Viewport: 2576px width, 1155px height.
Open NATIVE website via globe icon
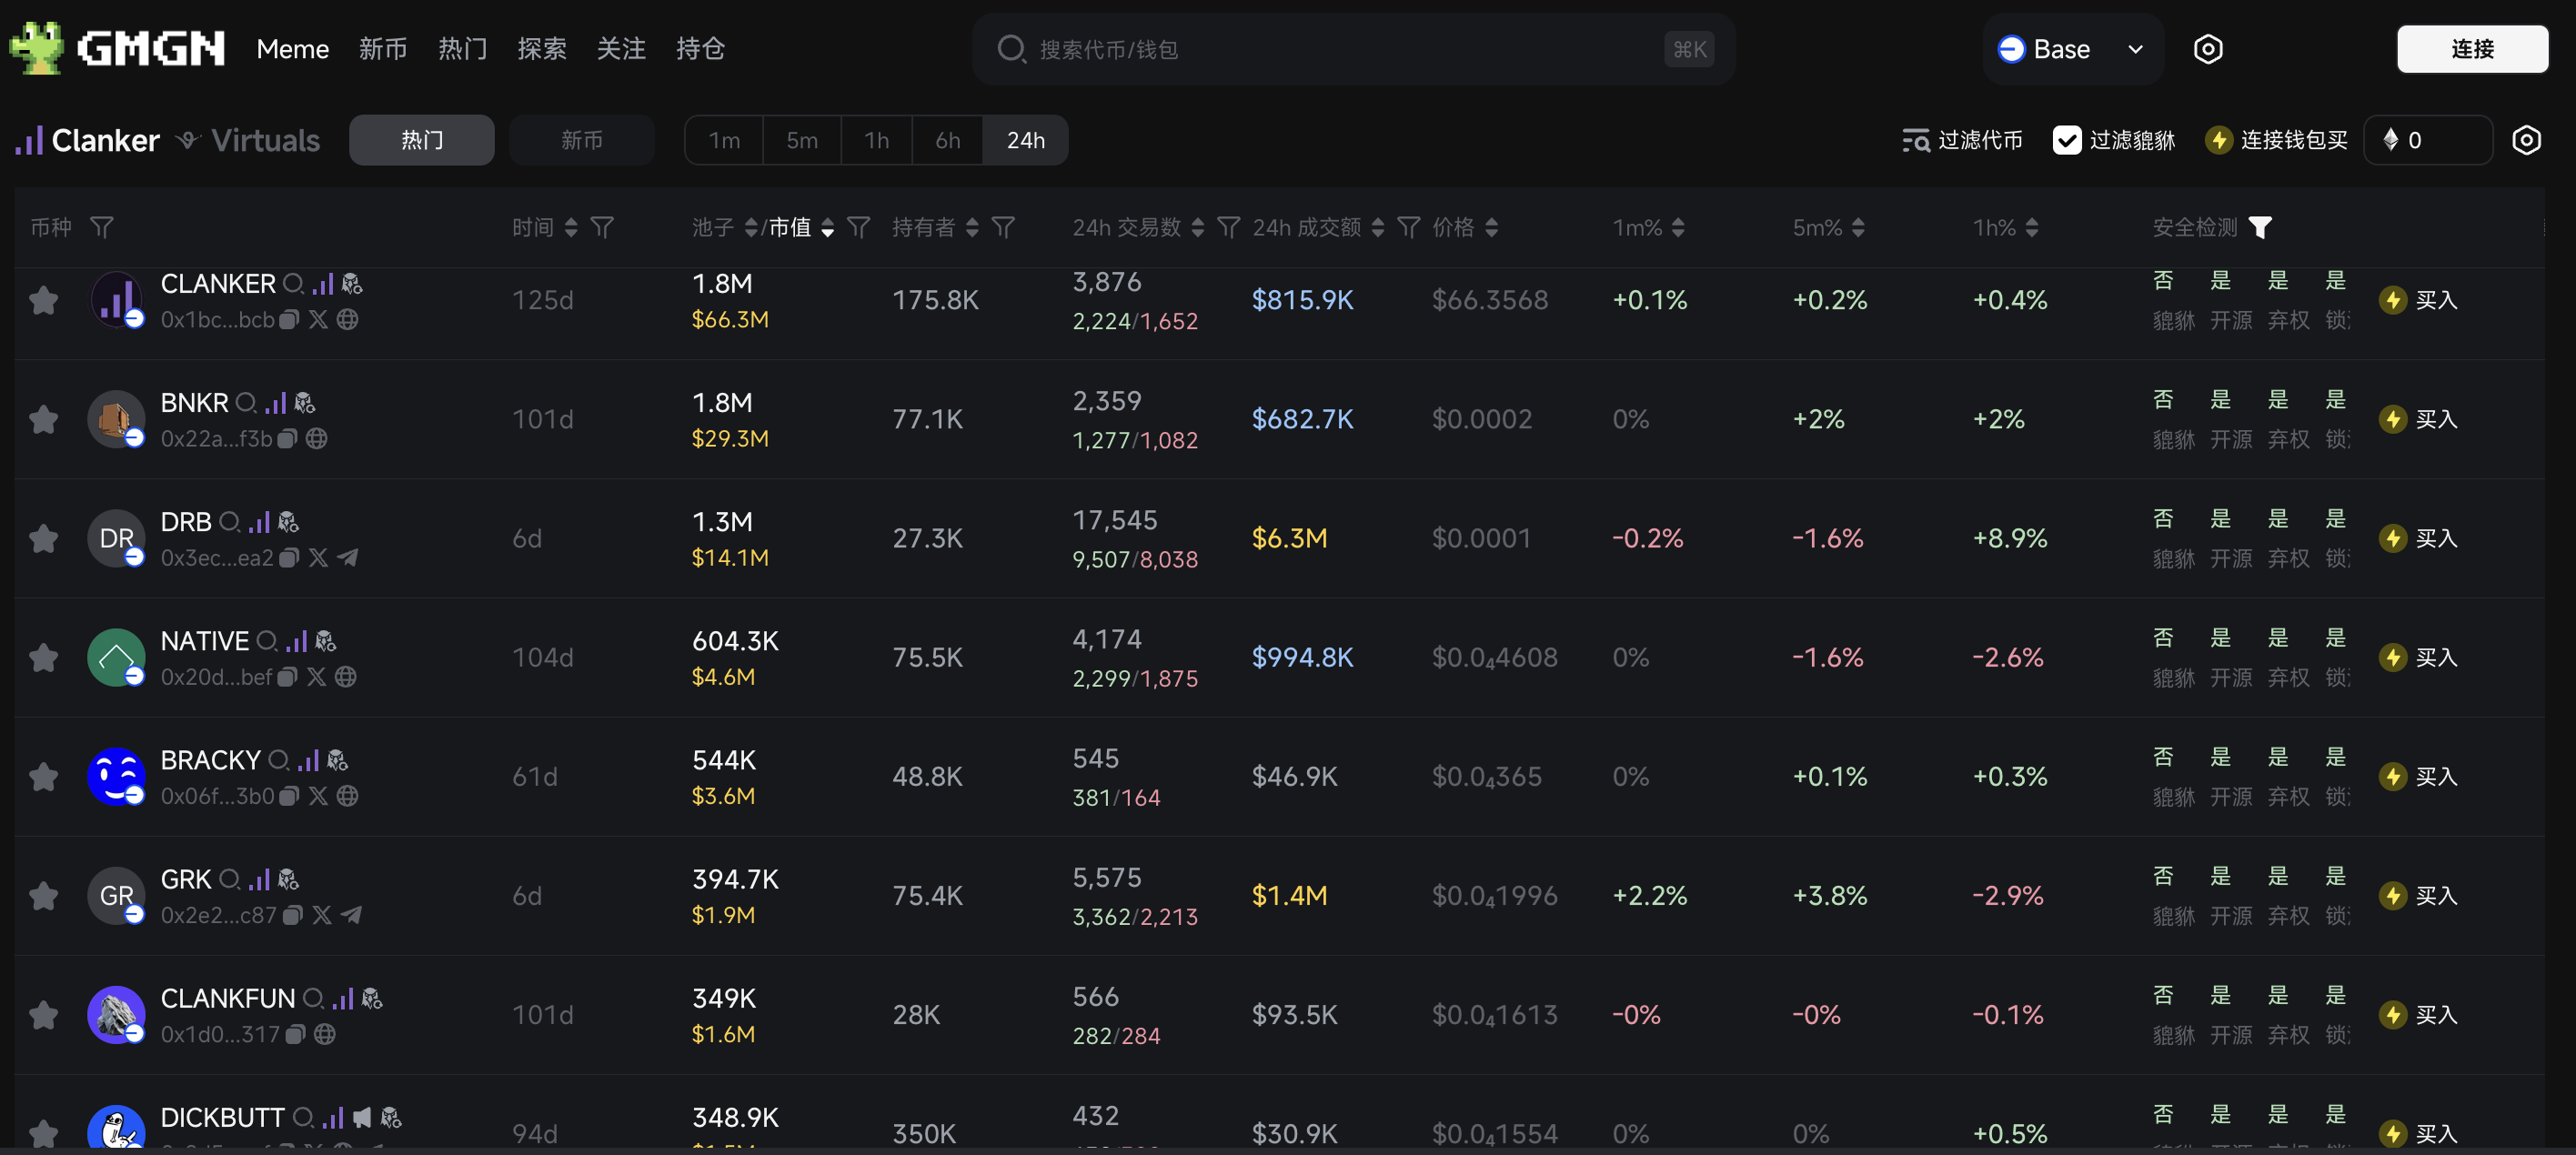(345, 677)
